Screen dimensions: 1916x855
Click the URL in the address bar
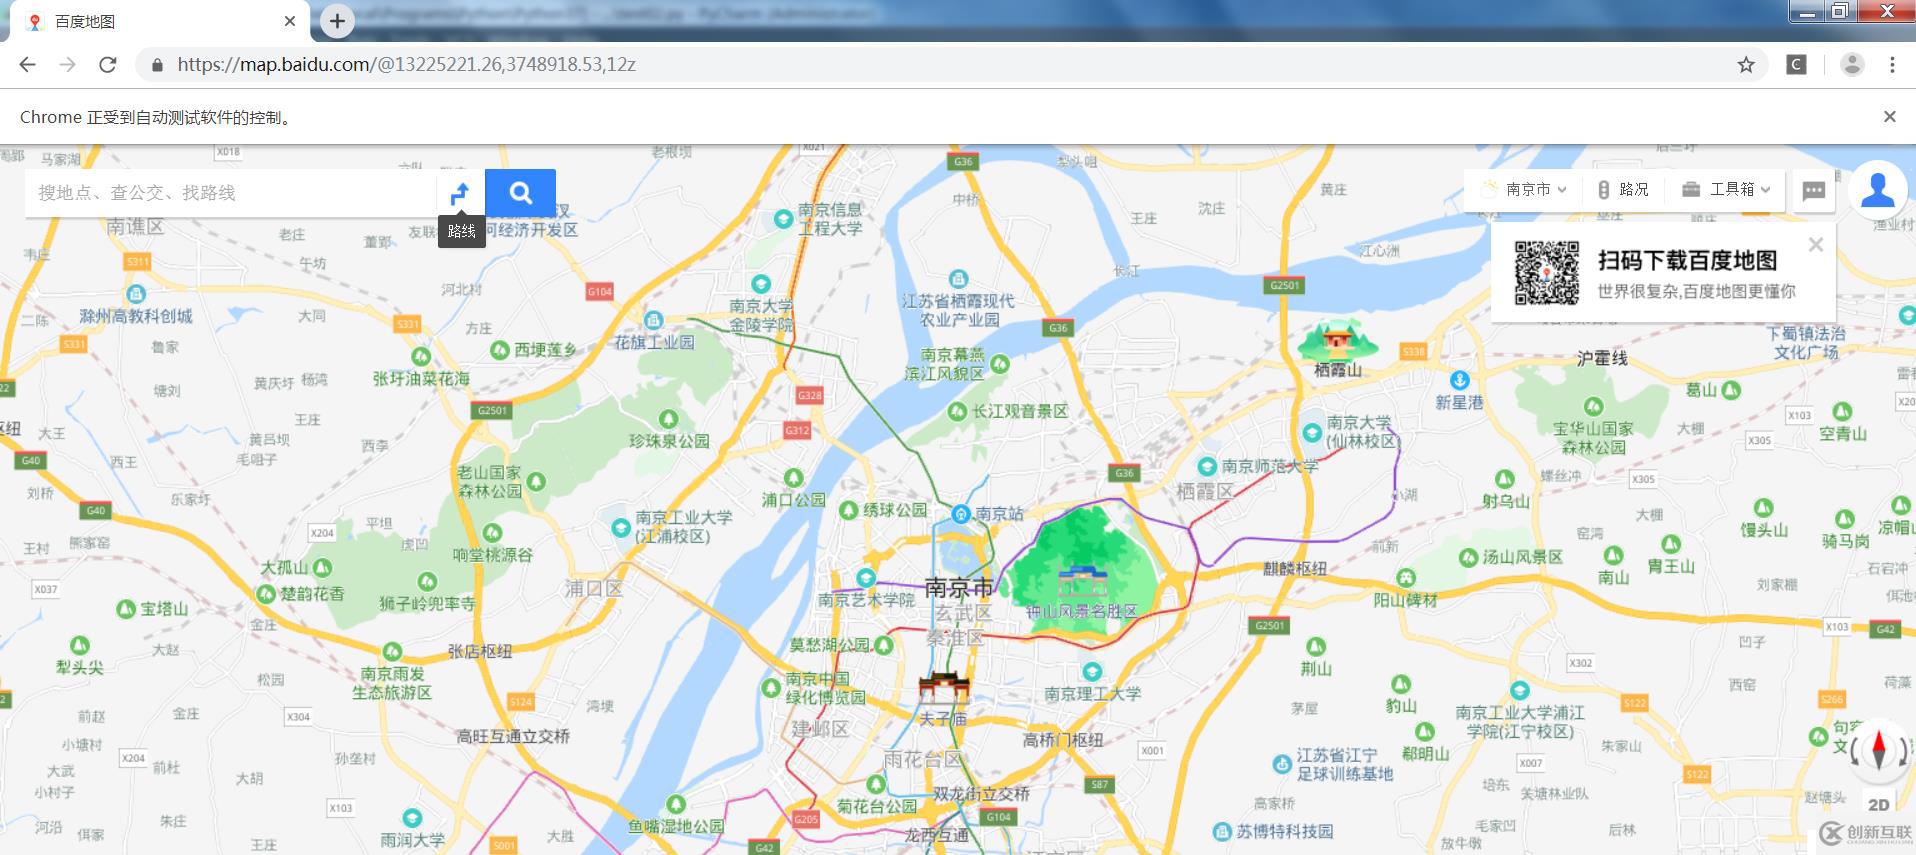point(406,64)
